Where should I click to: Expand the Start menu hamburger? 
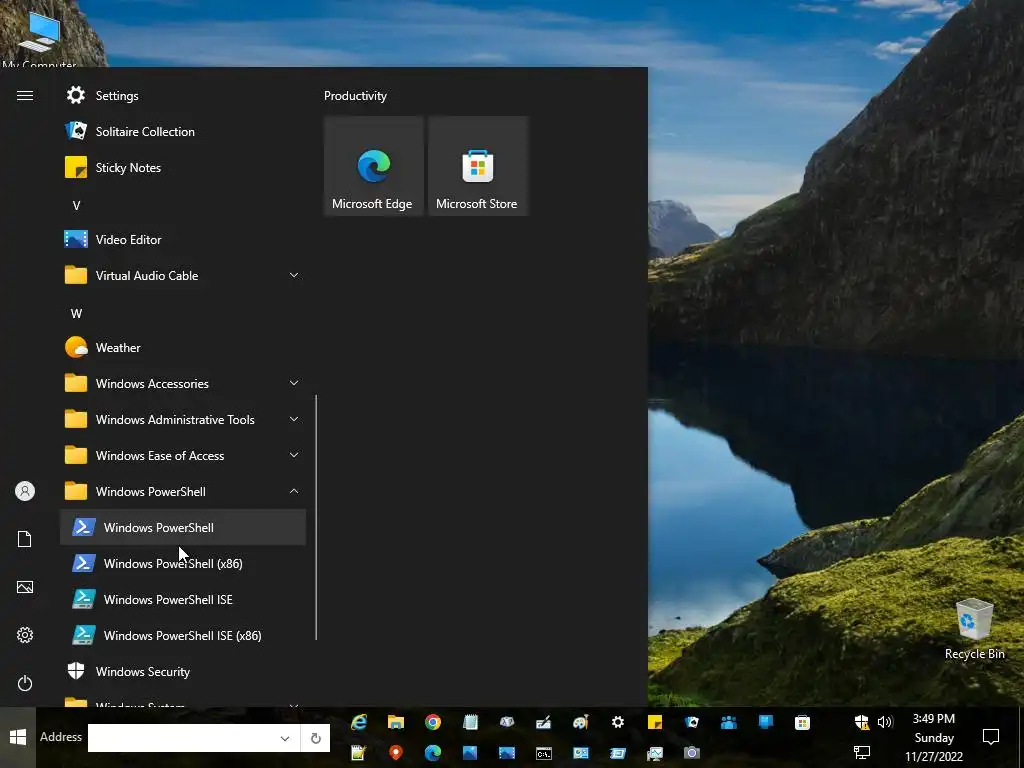[x=25, y=96]
